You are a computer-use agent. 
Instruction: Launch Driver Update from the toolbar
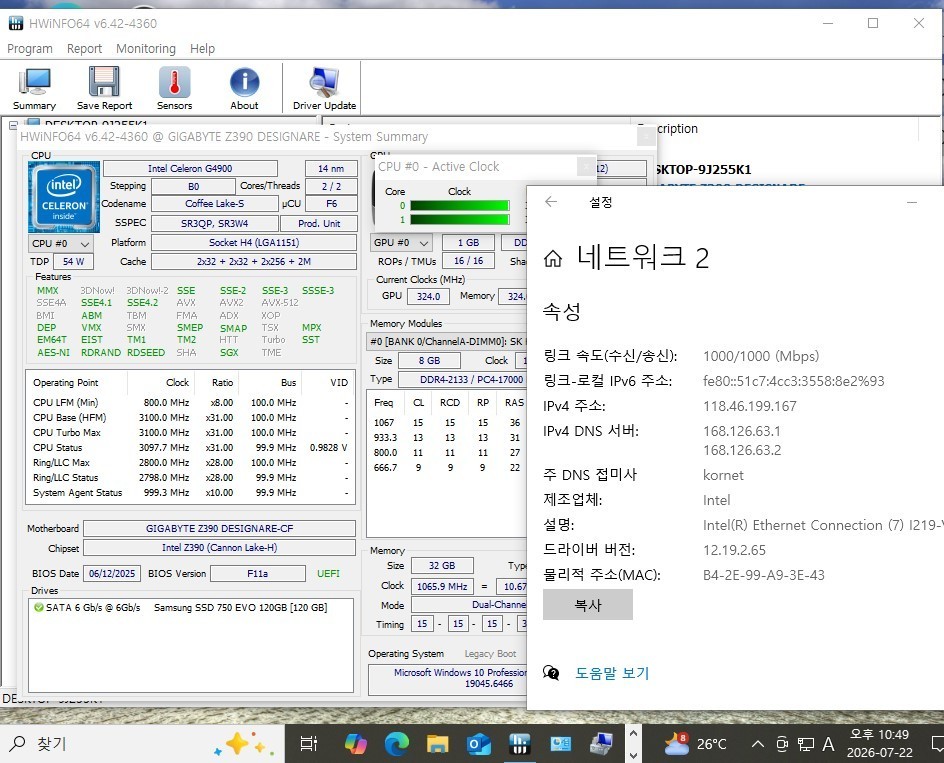pos(324,89)
